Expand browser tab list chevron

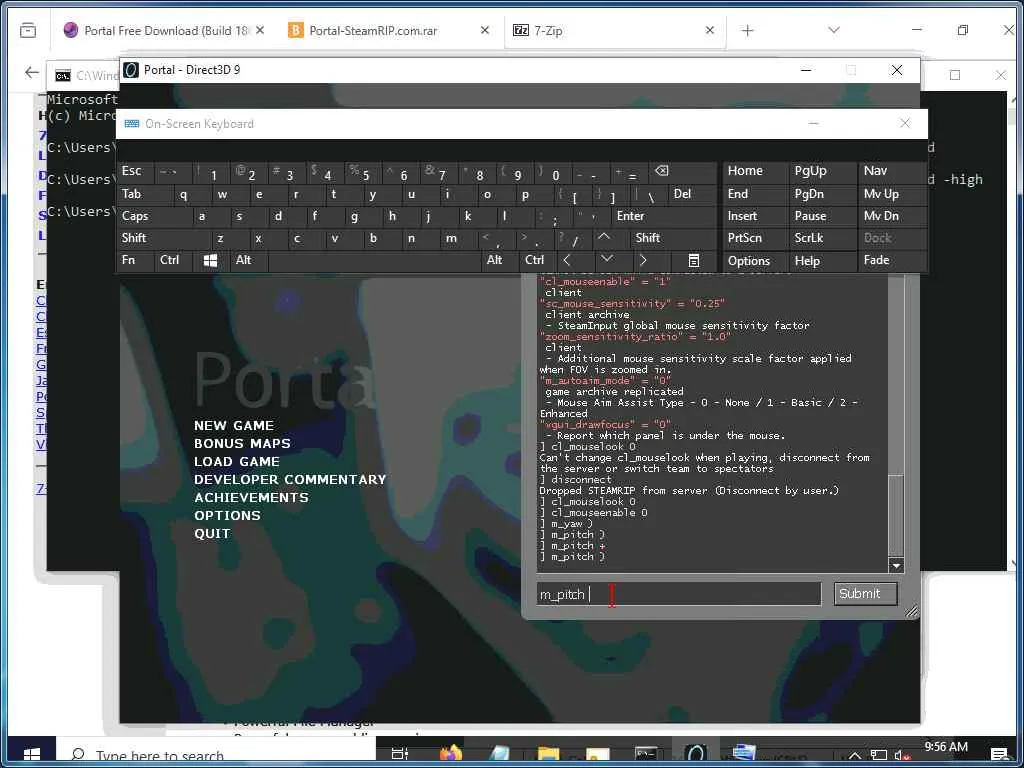834,30
